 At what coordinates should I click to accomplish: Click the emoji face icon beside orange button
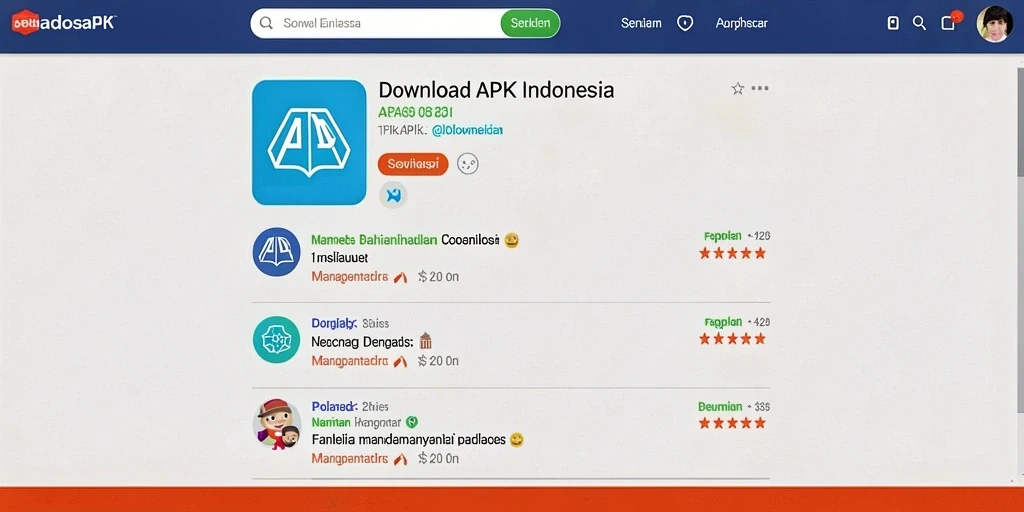tap(468, 164)
